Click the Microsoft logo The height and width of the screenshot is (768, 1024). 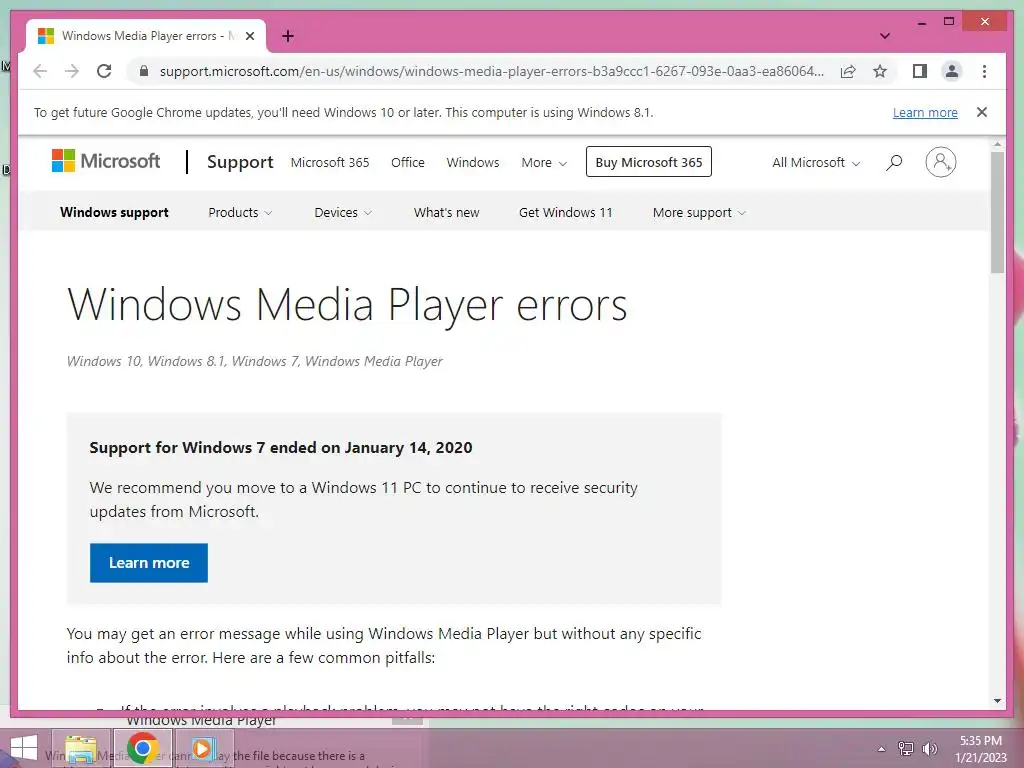pyautogui.click(x=106, y=161)
